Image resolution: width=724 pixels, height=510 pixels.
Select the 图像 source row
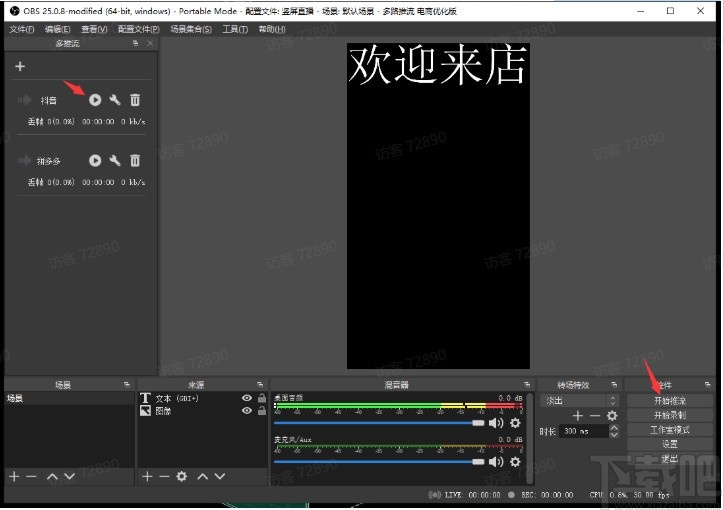pos(203,410)
